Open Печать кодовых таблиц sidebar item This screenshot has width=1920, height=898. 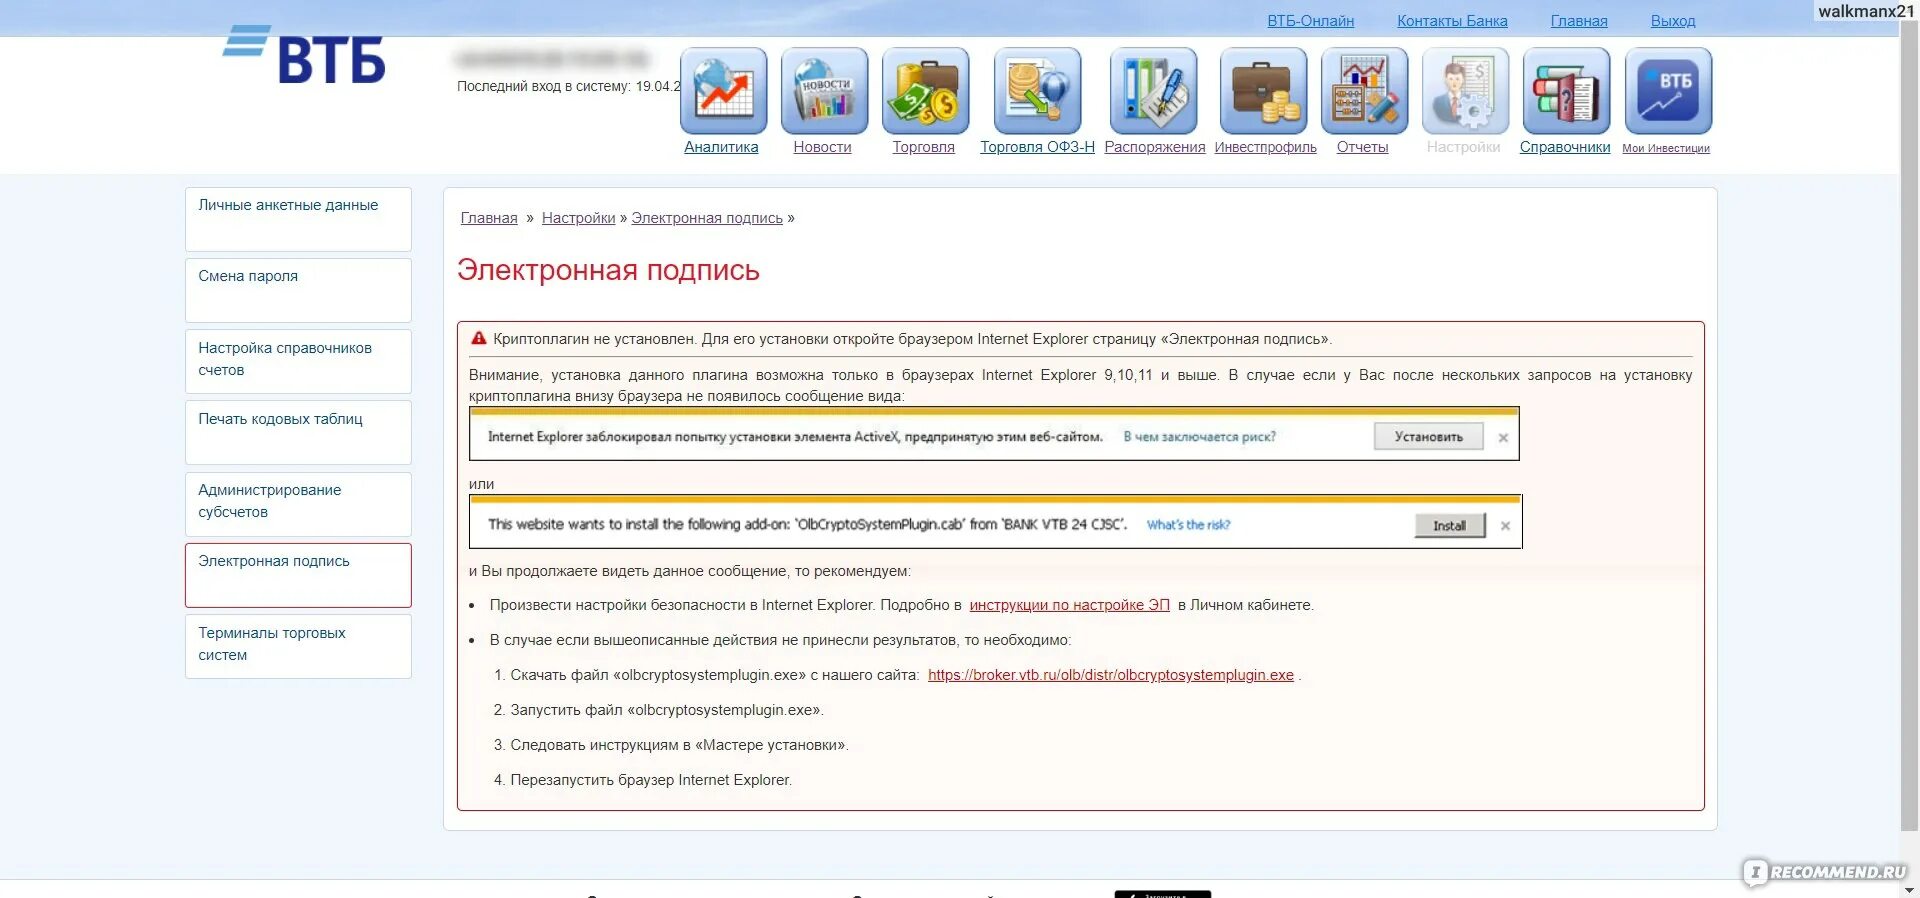click(298, 432)
